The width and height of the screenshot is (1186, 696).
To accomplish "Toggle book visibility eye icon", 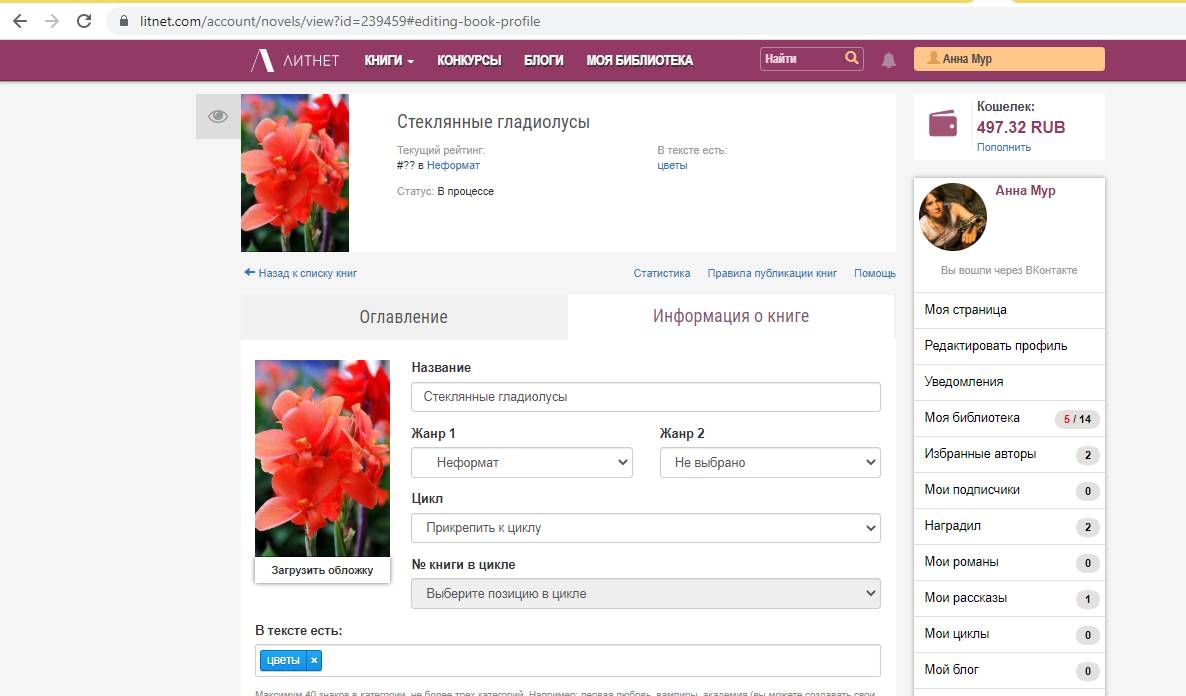I will tap(218, 117).
